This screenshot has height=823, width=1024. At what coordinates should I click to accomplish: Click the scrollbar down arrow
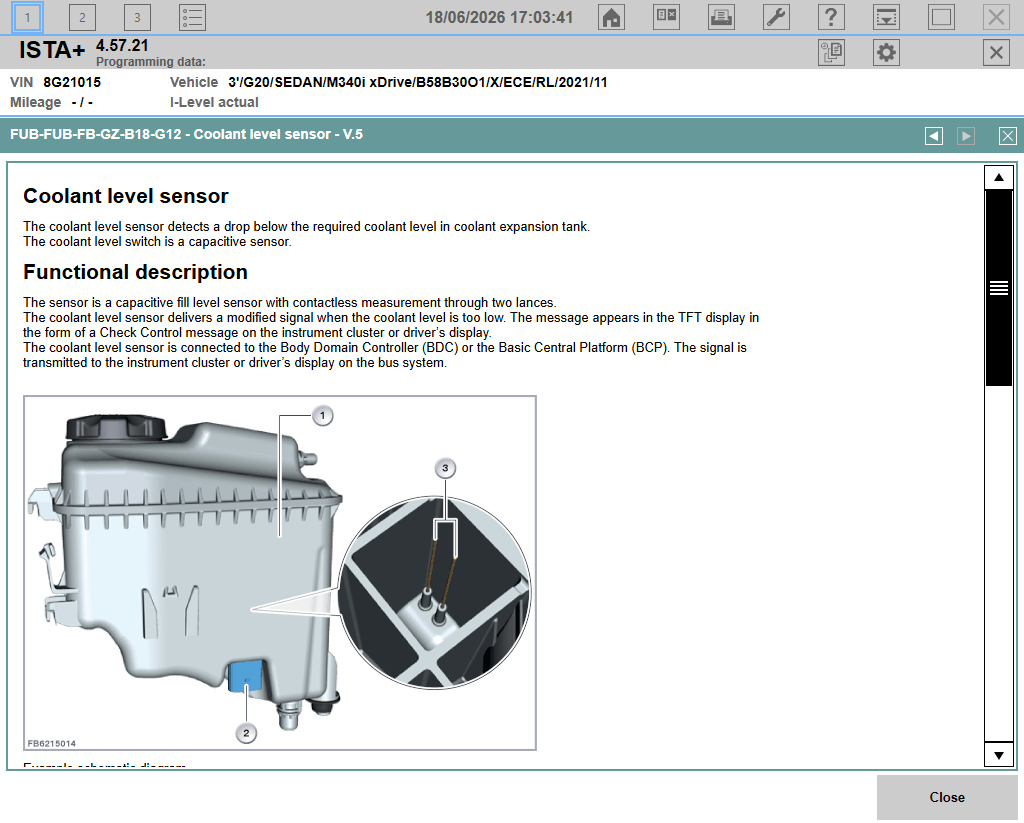[999, 755]
